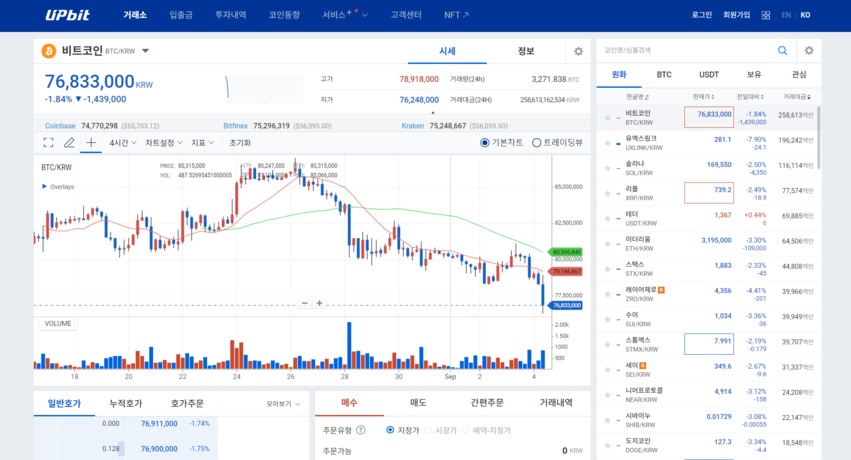Select the 트레이딩뷰 radio button
This screenshot has height=460, width=851.
click(x=537, y=143)
